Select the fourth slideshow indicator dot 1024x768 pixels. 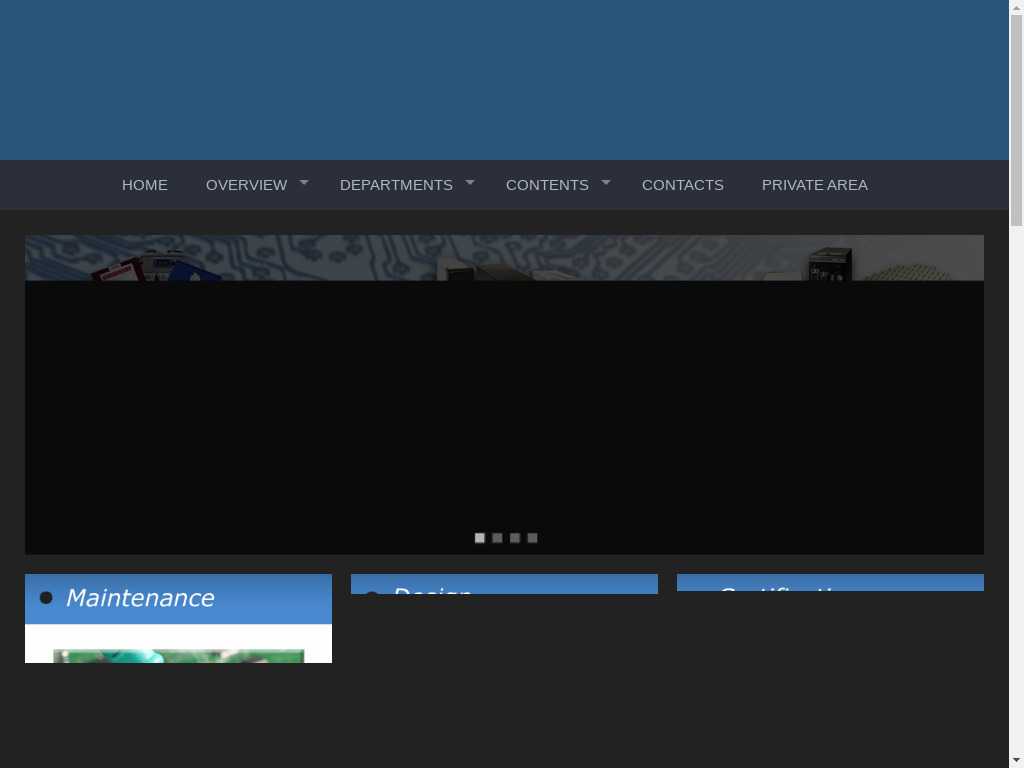pyautogui.click(x=532, y=537)
